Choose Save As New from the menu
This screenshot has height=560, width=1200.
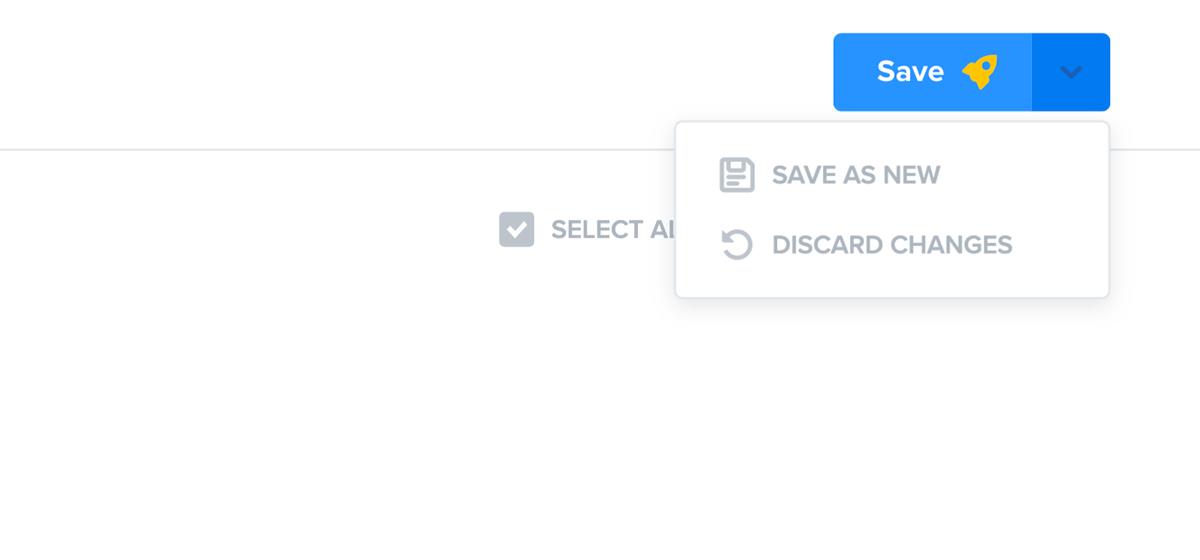pyautogui.click(x=892, y=175)
